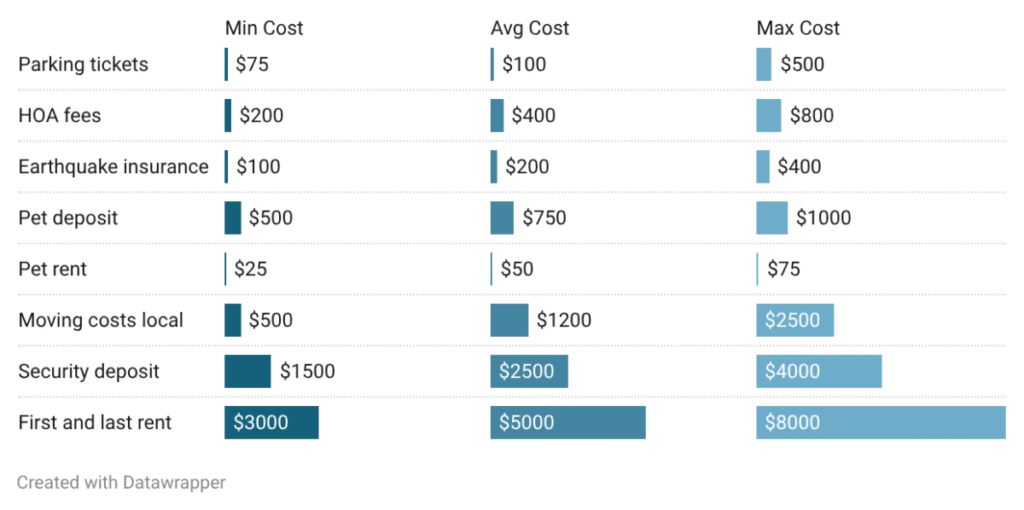Click the Min Cost column header

pyautogui.click(x=264, y=28)
